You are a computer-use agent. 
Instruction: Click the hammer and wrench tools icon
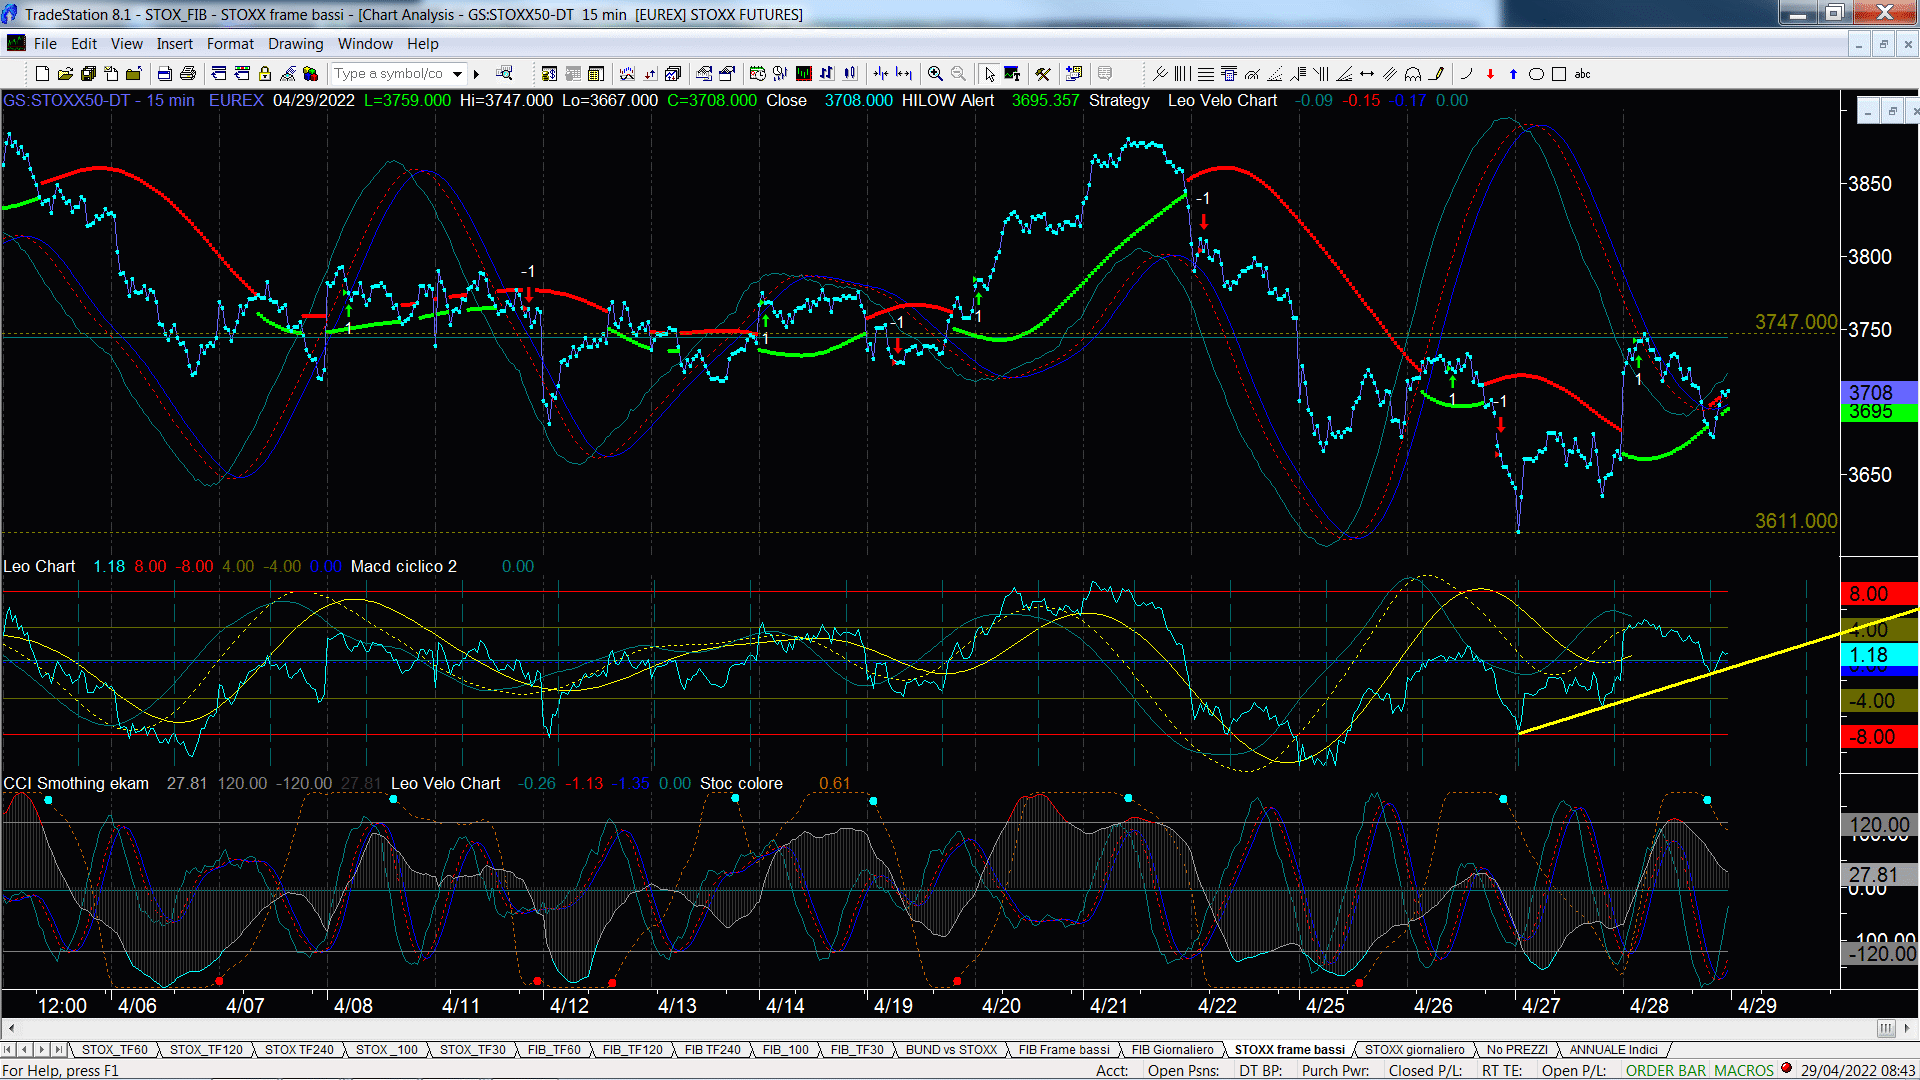click(1042, 74)
